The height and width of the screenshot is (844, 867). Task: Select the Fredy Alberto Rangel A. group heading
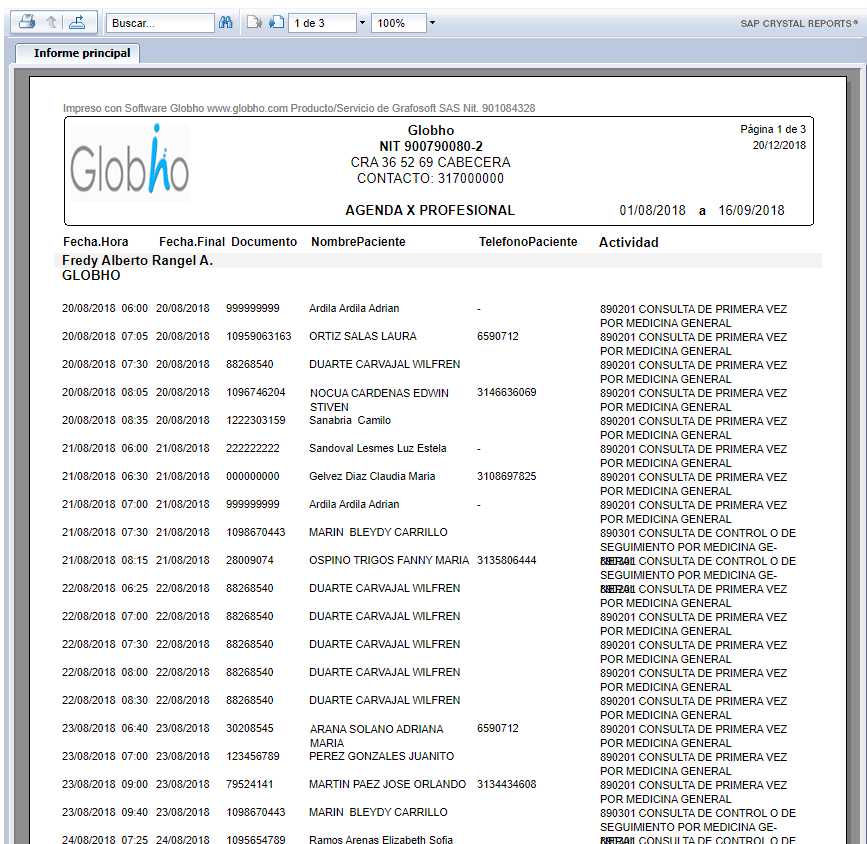coord(137,261)
